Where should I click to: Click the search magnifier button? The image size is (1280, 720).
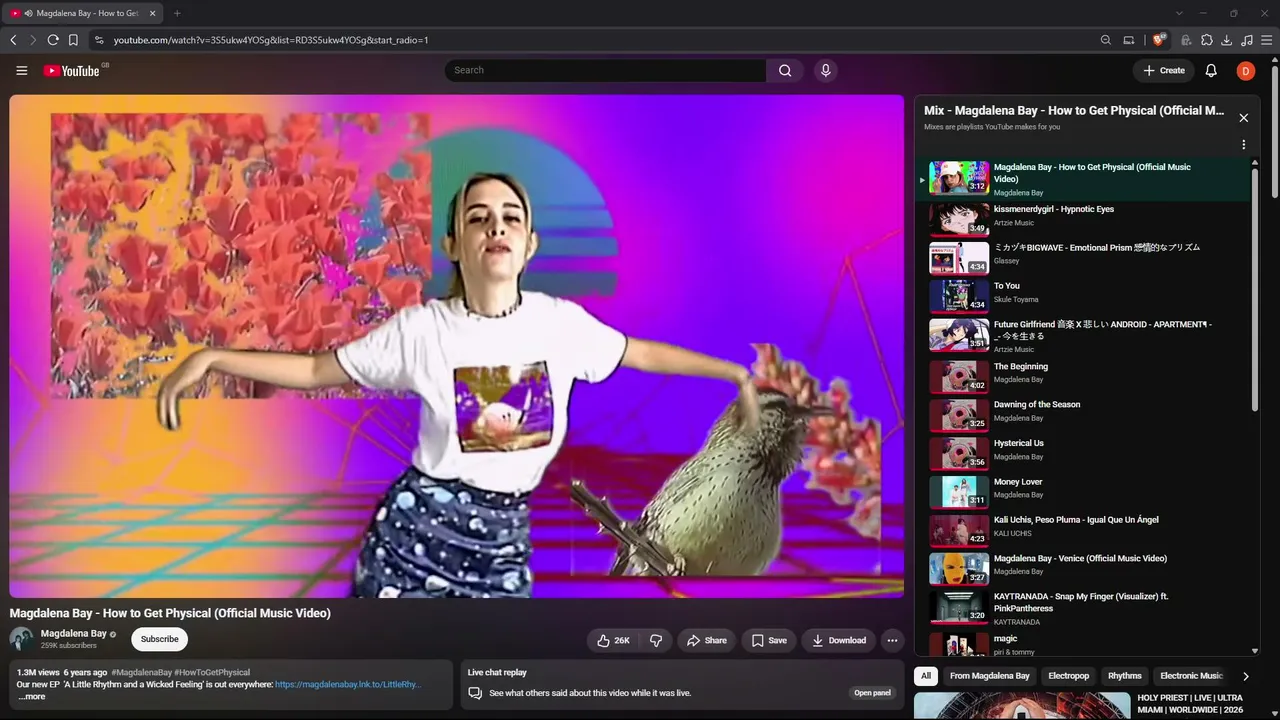click(x=785, y=71)
